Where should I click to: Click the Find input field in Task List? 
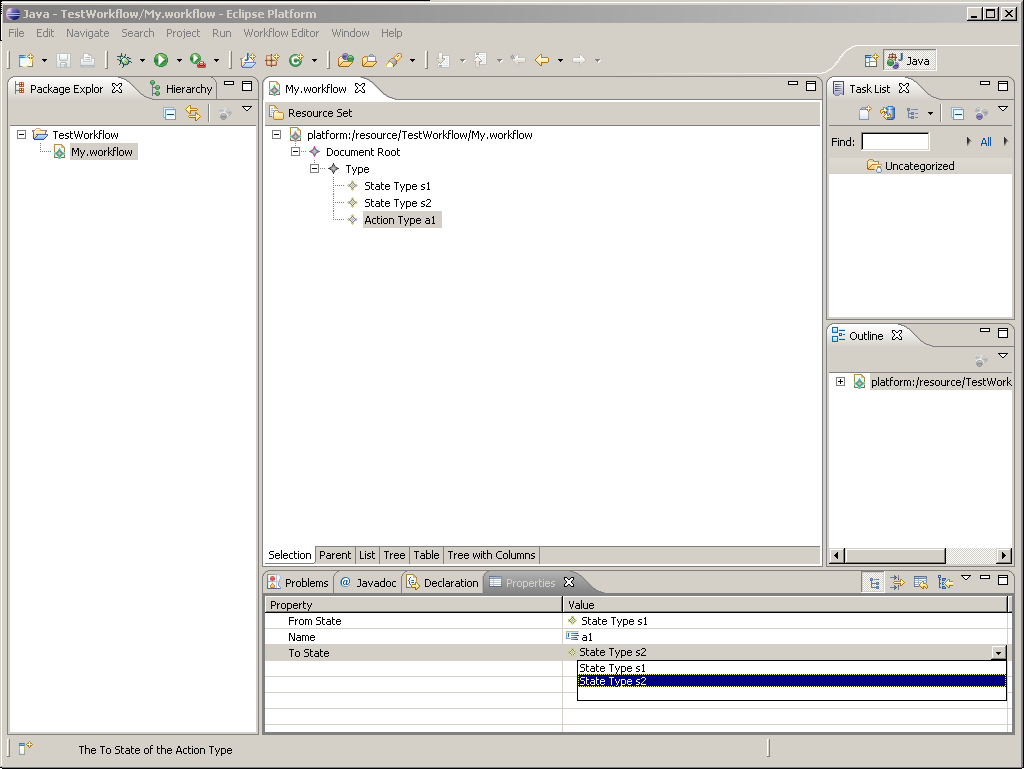coord(895,142)
